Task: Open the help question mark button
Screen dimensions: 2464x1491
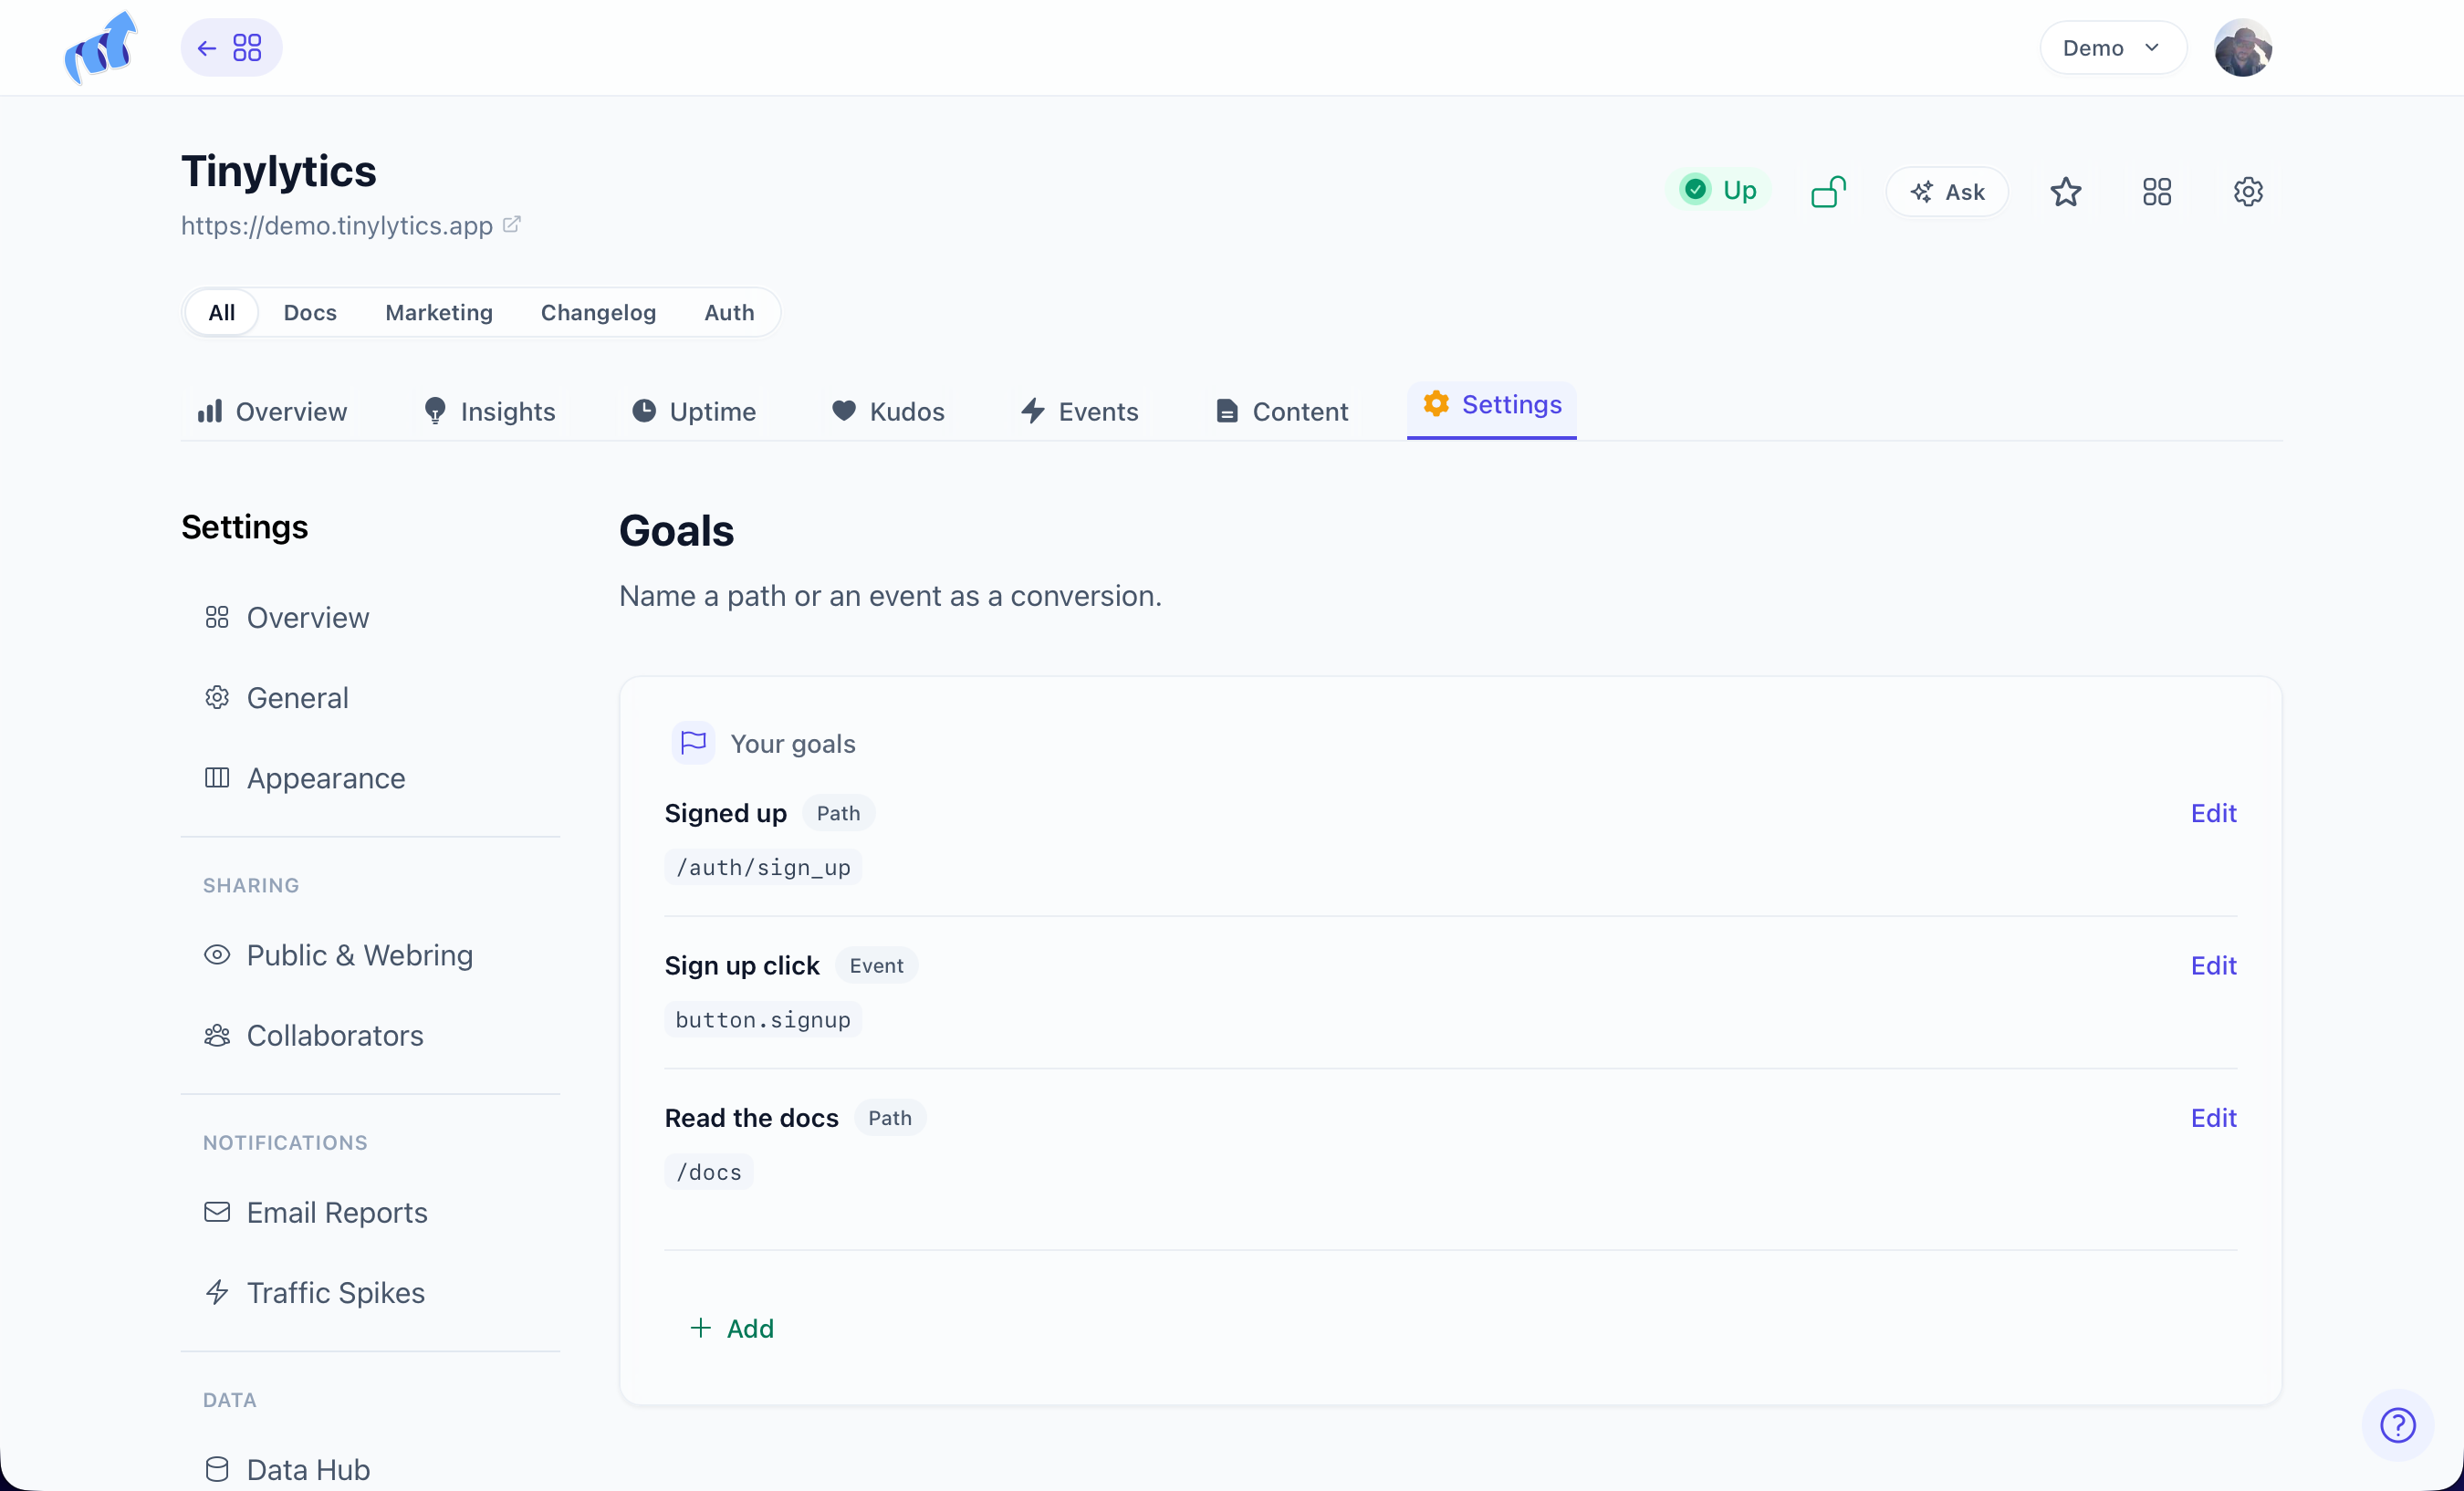Action: tap(2397, 1424)
